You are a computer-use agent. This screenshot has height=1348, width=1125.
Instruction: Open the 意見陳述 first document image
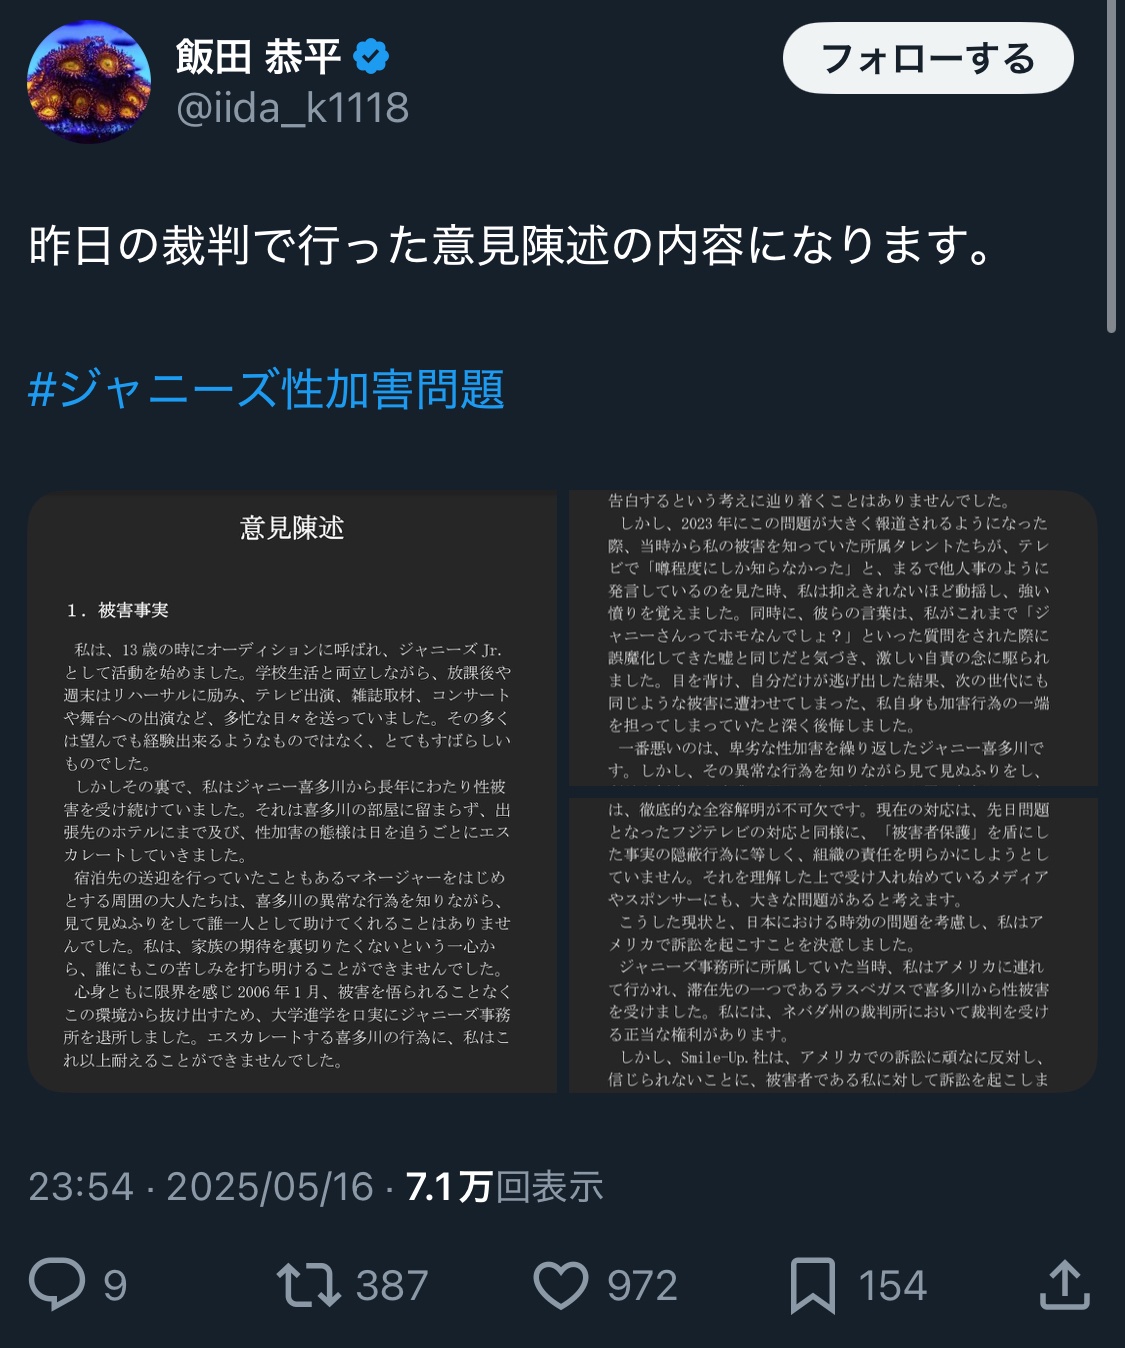coord(292,792)
